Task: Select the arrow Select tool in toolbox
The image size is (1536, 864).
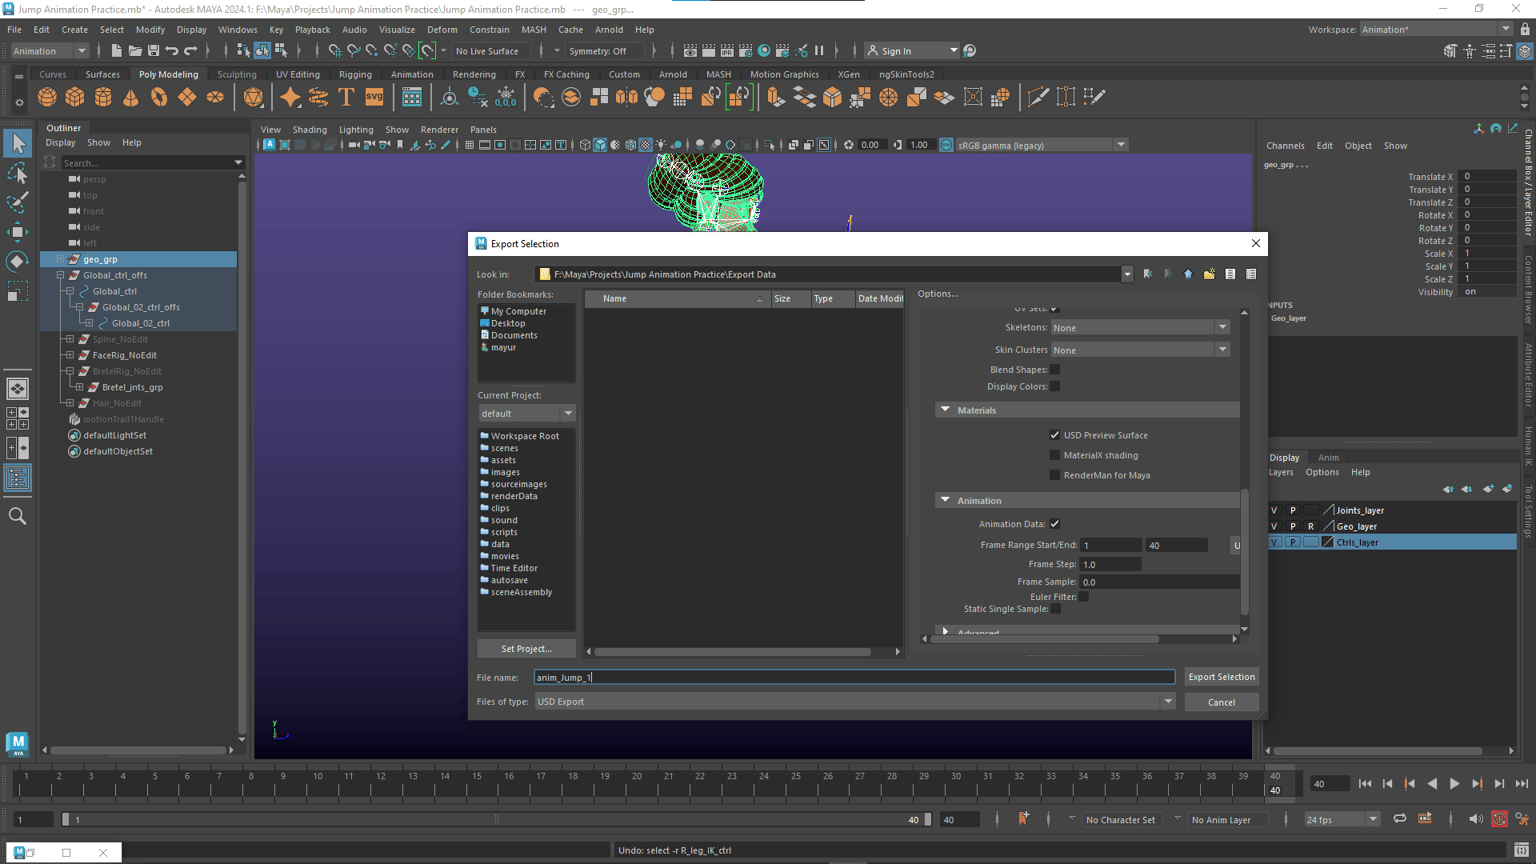Action: [17, 144]
